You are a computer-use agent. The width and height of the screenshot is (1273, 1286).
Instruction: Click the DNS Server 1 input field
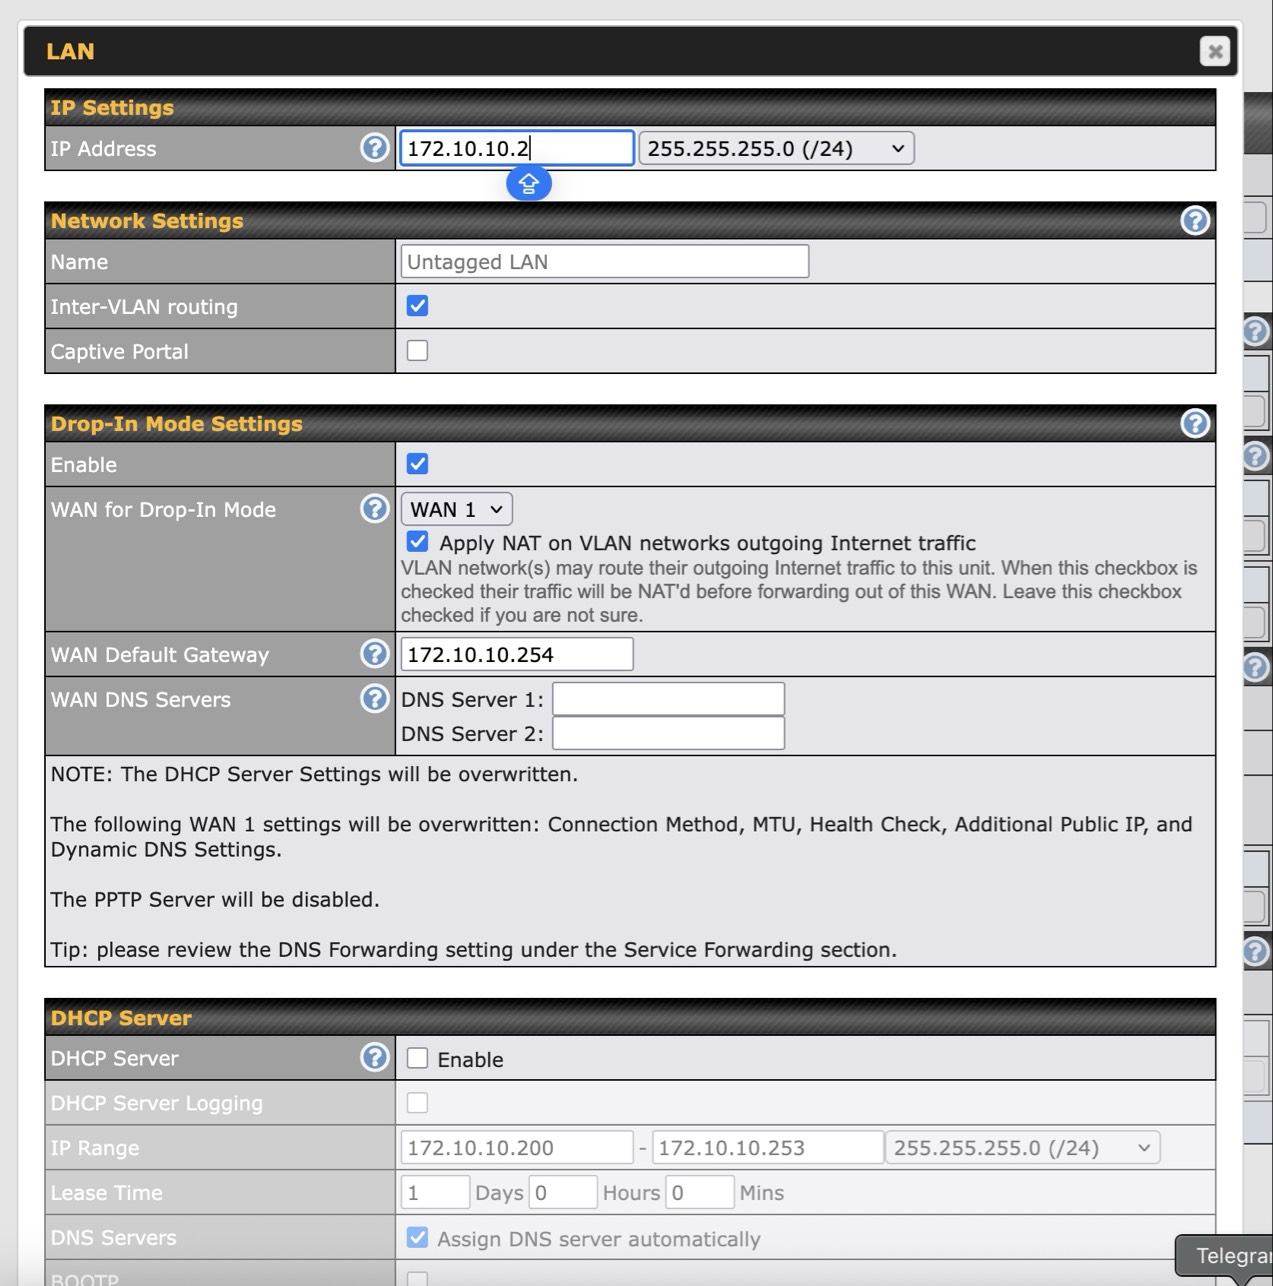click(668, 699)
